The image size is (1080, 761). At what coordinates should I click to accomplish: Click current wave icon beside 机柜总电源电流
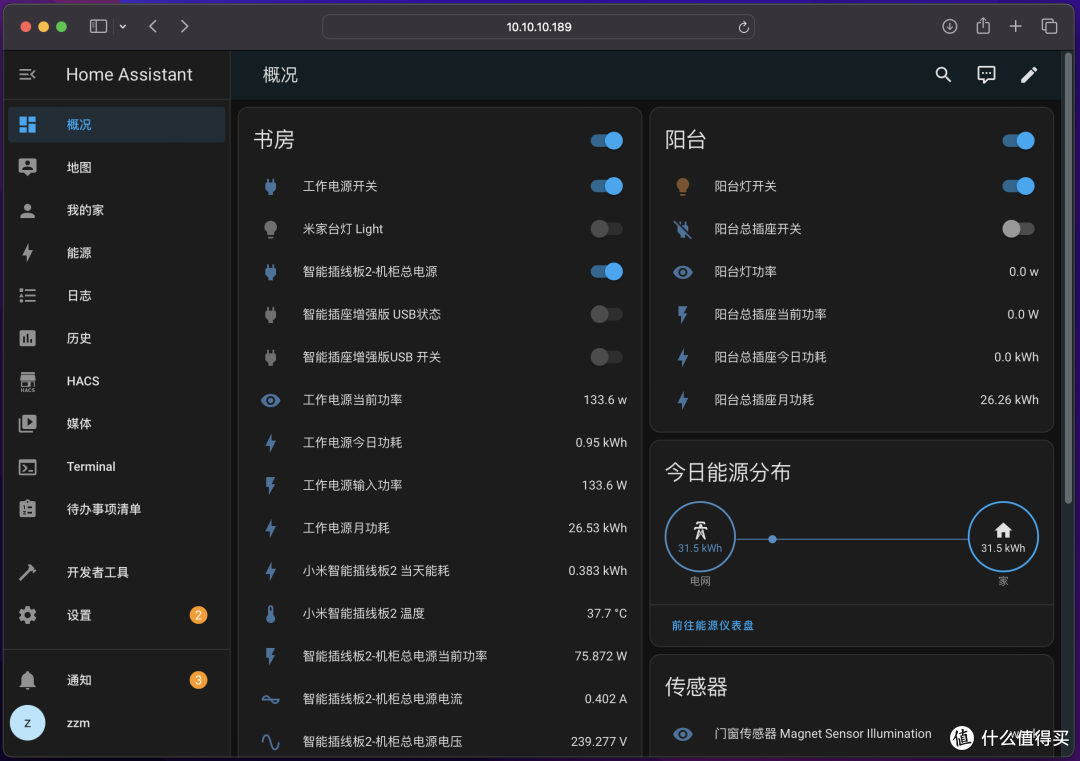pos(271,699)
